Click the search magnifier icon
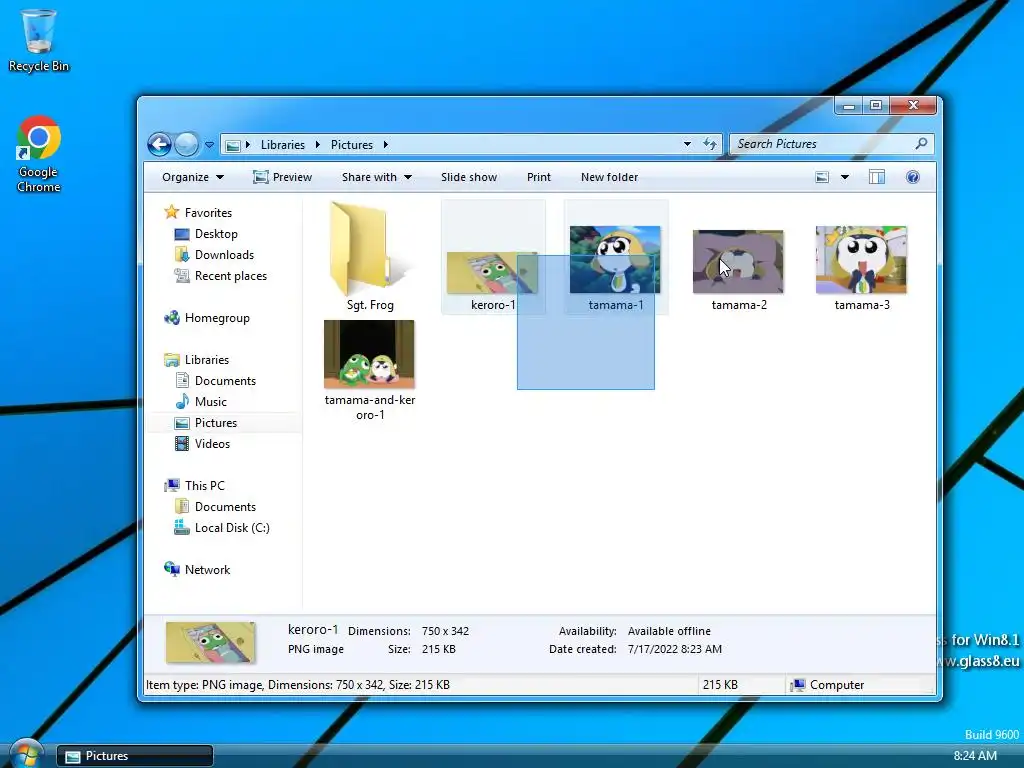1024x768 pixels. tap(921, 144)
